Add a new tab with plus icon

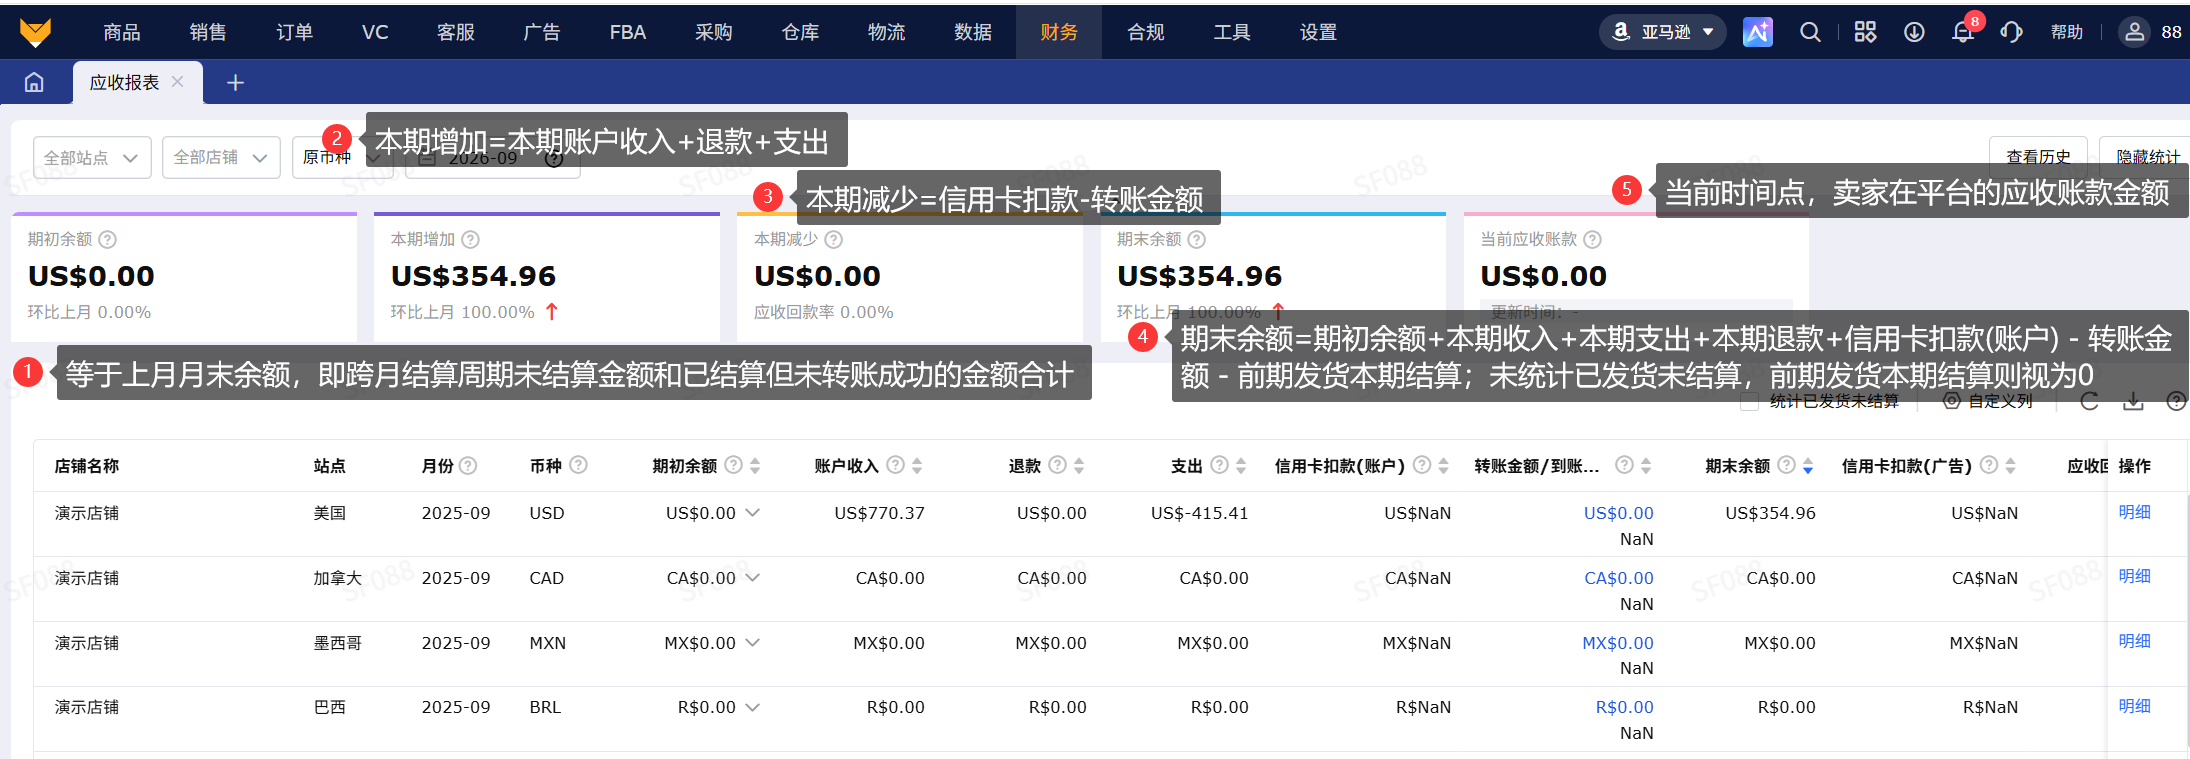coord(235,83)
